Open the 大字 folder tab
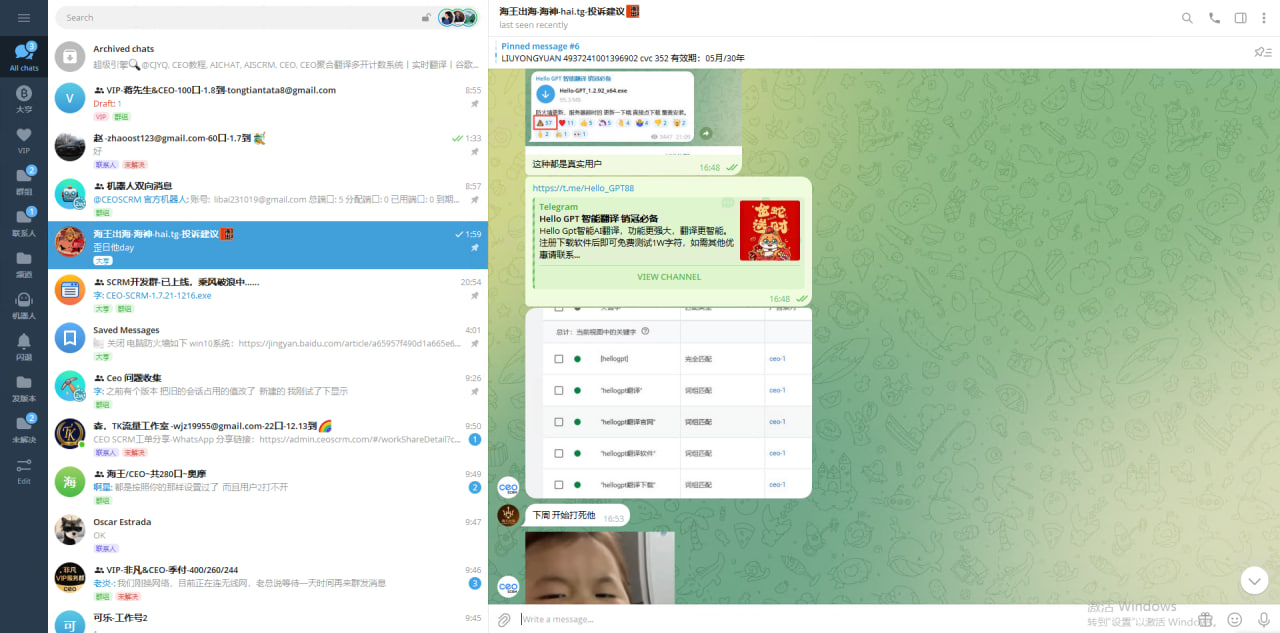Image resolution: width=1280 pixels, height=633 pixels. point(23,98)
